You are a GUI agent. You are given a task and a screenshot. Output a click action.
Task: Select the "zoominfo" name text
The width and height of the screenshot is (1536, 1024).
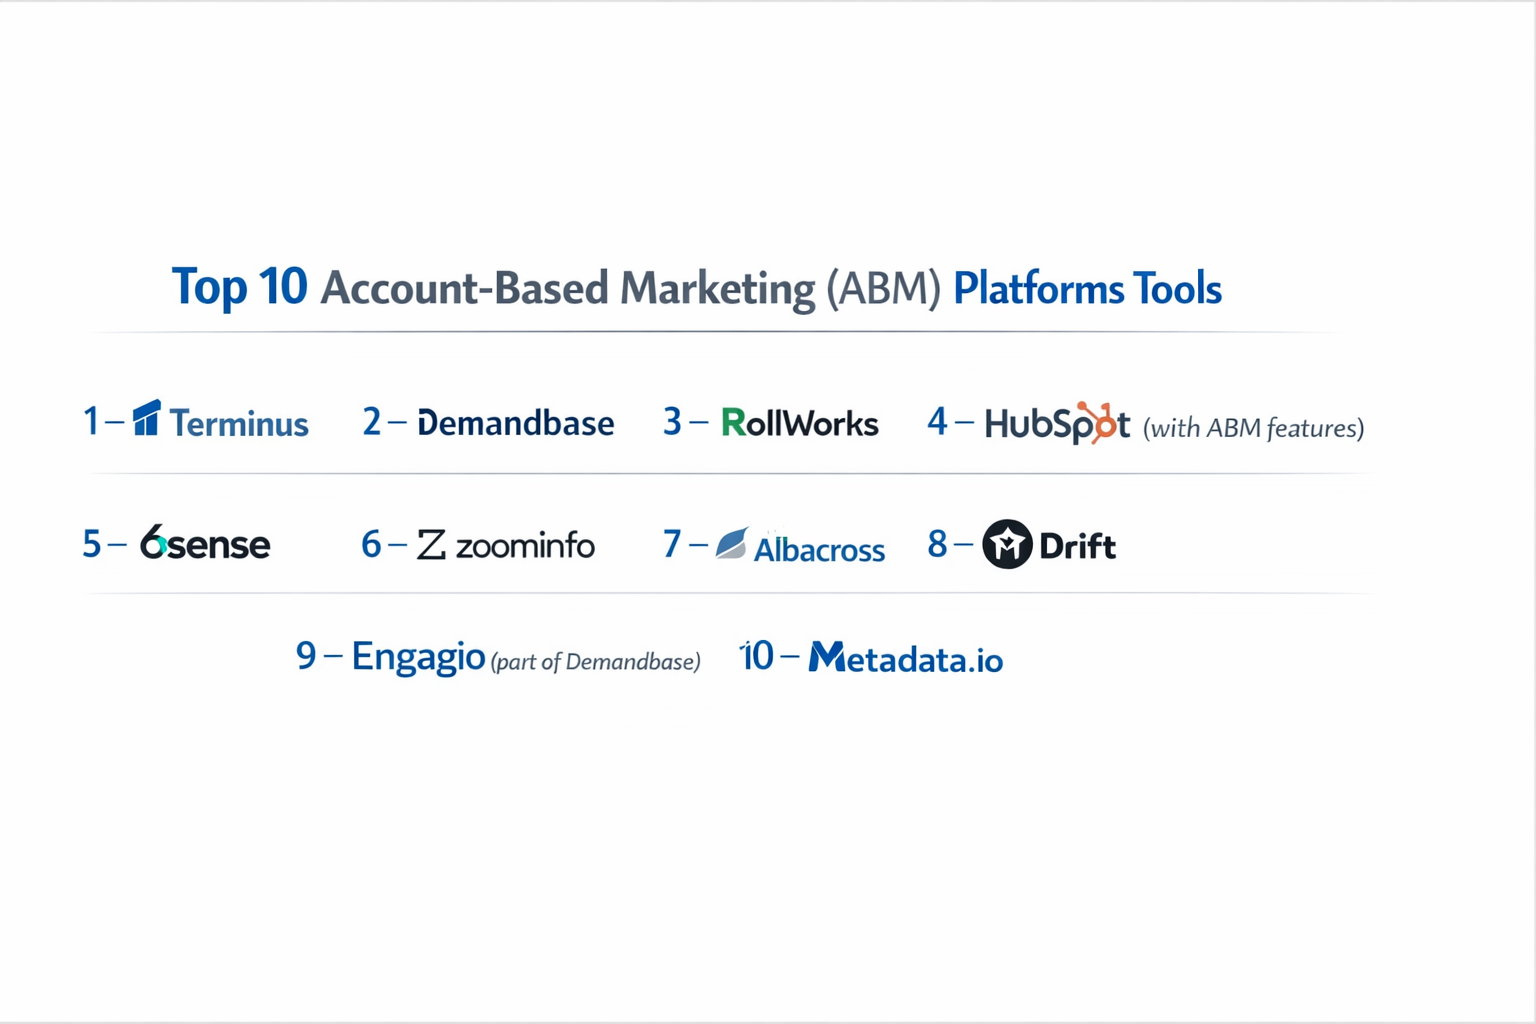525,546
